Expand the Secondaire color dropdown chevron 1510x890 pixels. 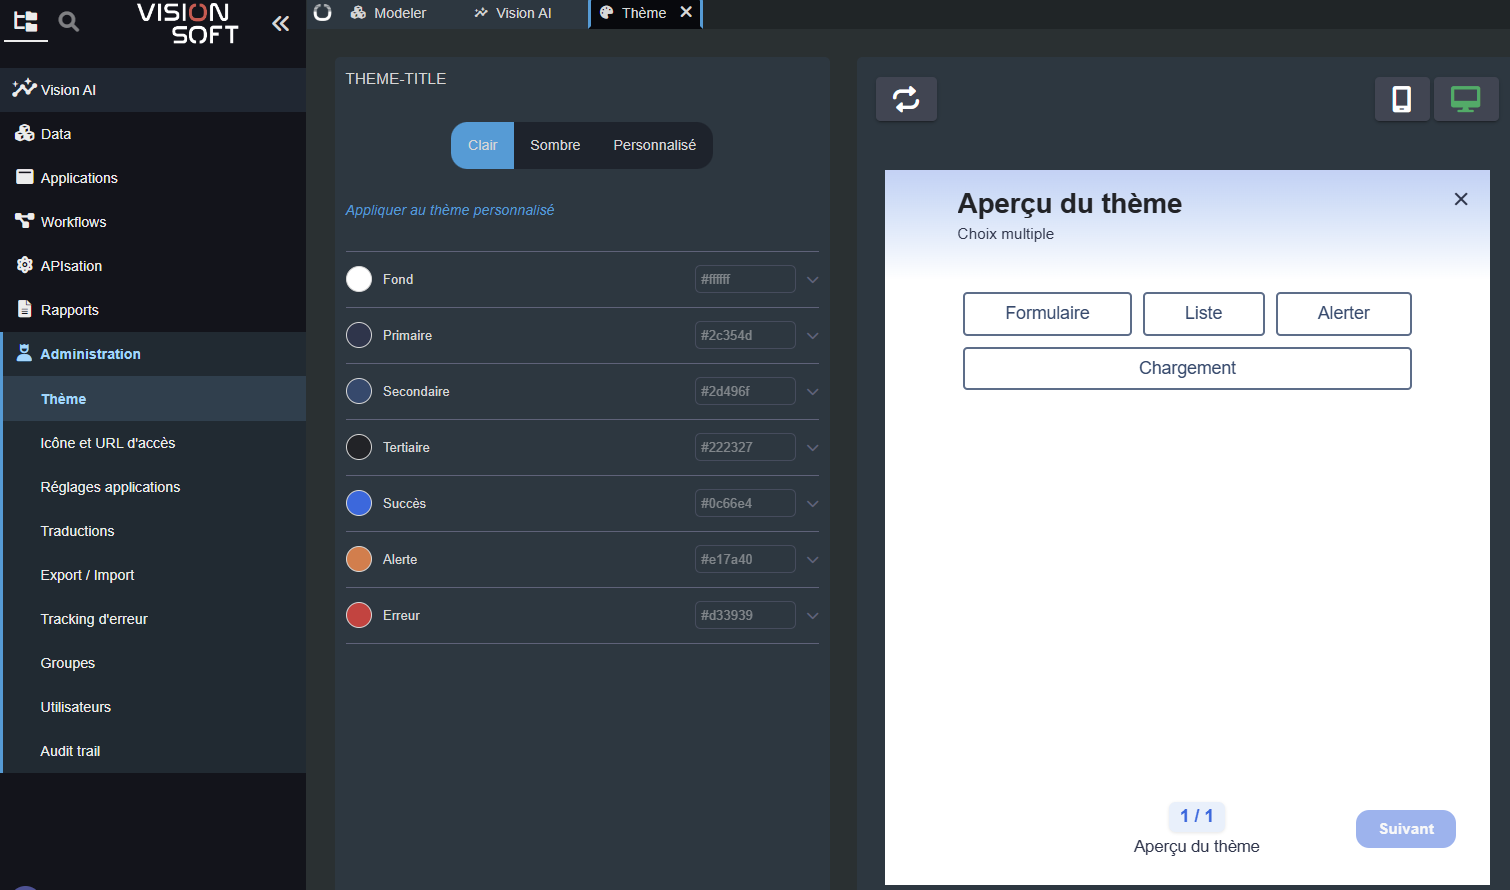[812, 392]
